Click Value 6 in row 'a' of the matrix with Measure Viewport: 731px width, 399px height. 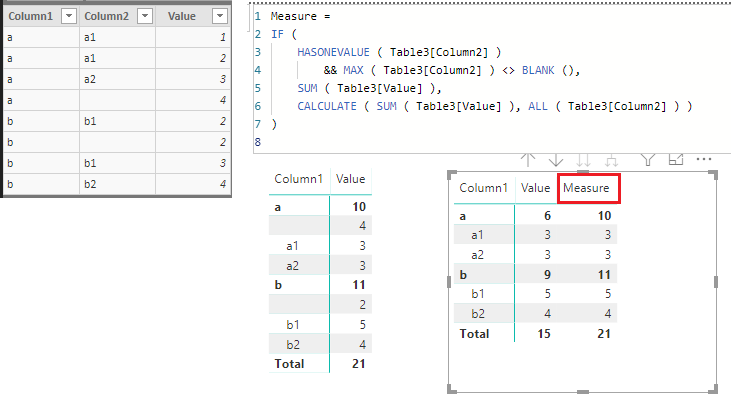pyautogui.click(x=547, y=216)
